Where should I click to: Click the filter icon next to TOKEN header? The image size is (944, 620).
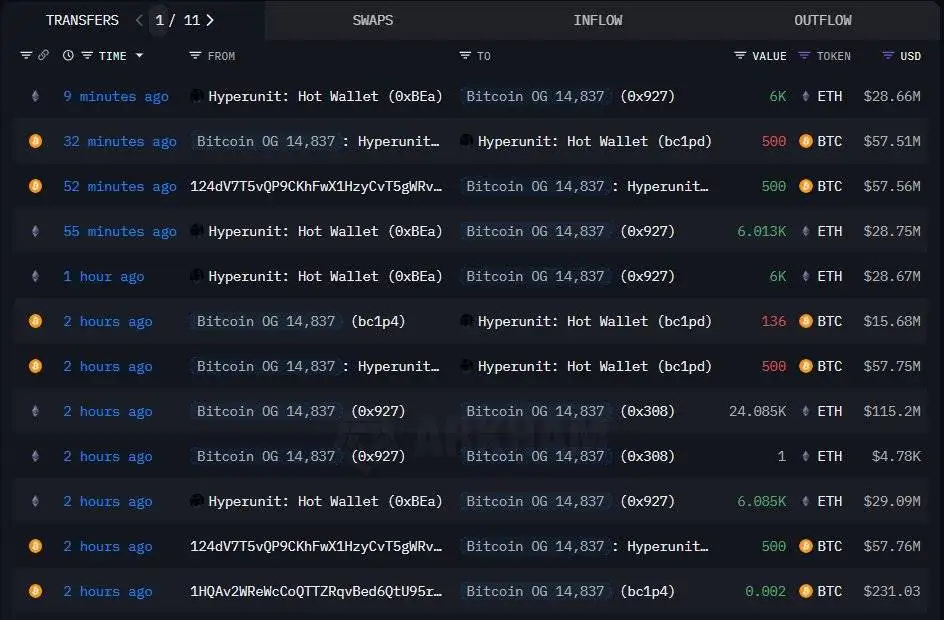[804, 56]
